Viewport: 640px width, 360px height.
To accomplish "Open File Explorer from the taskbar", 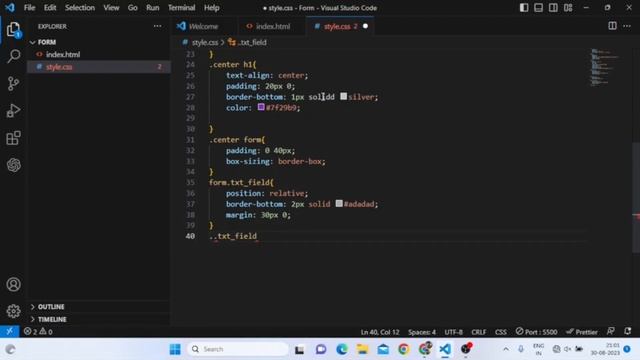I will pos(362,349).
